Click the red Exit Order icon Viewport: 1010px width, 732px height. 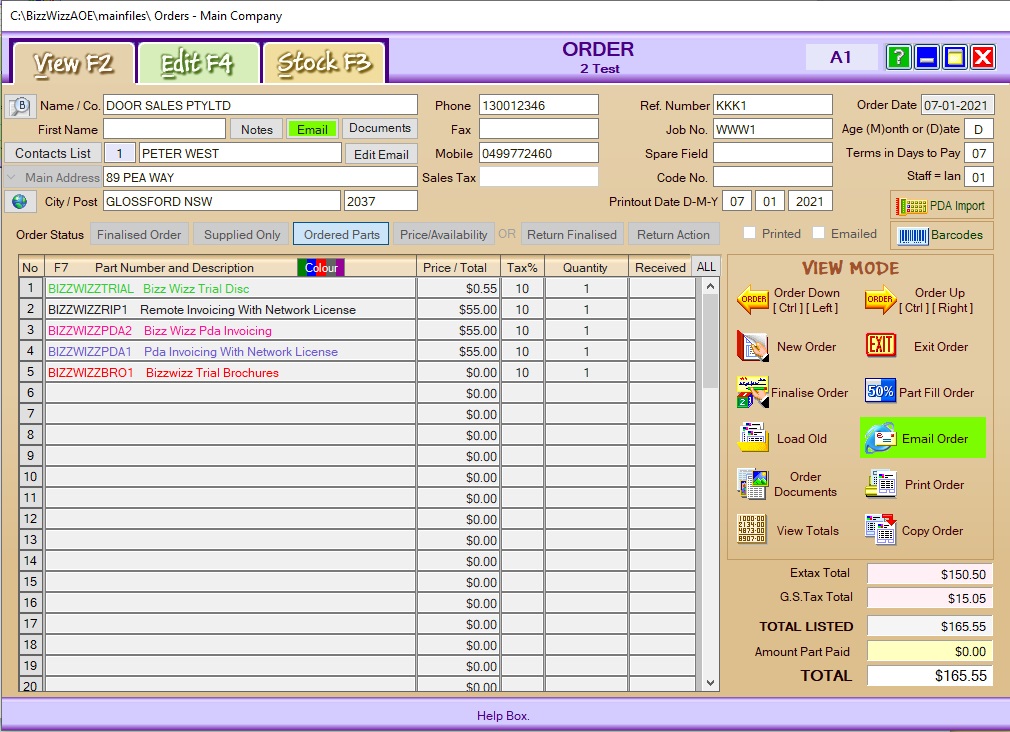(x=881, y=345)
